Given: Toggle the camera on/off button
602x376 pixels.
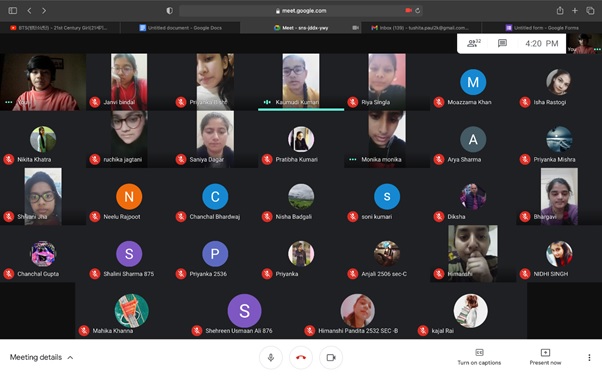Looking at the screenshot, I should point(331,358).
